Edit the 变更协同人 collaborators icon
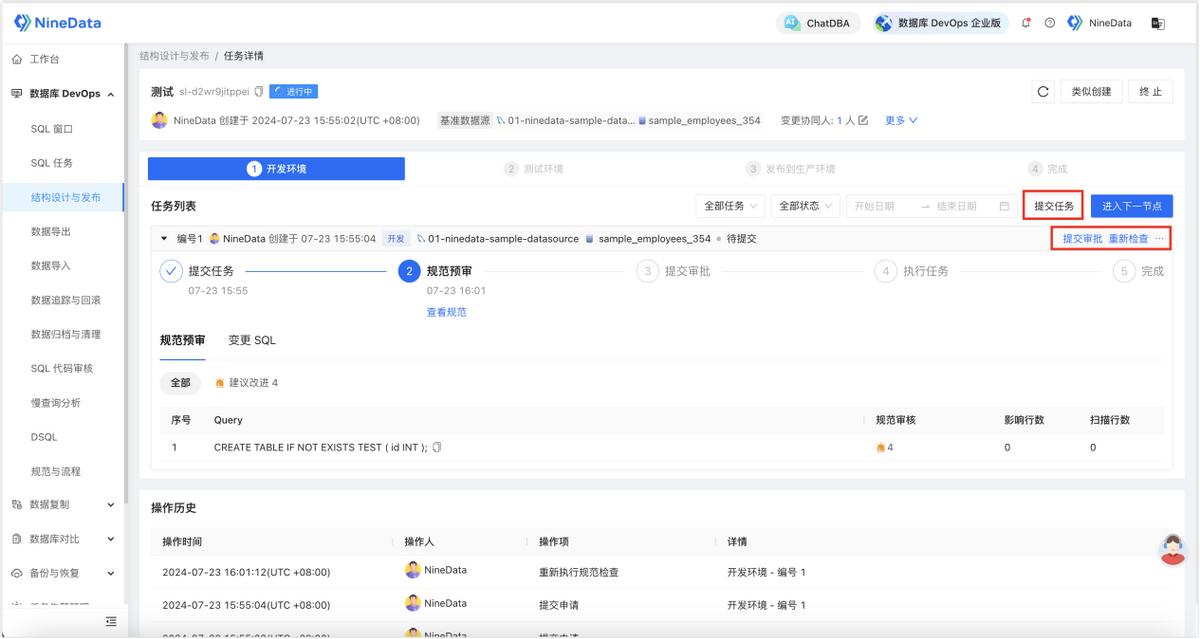The height and width of the screenshot is (639, 1200). click(863, 120)
